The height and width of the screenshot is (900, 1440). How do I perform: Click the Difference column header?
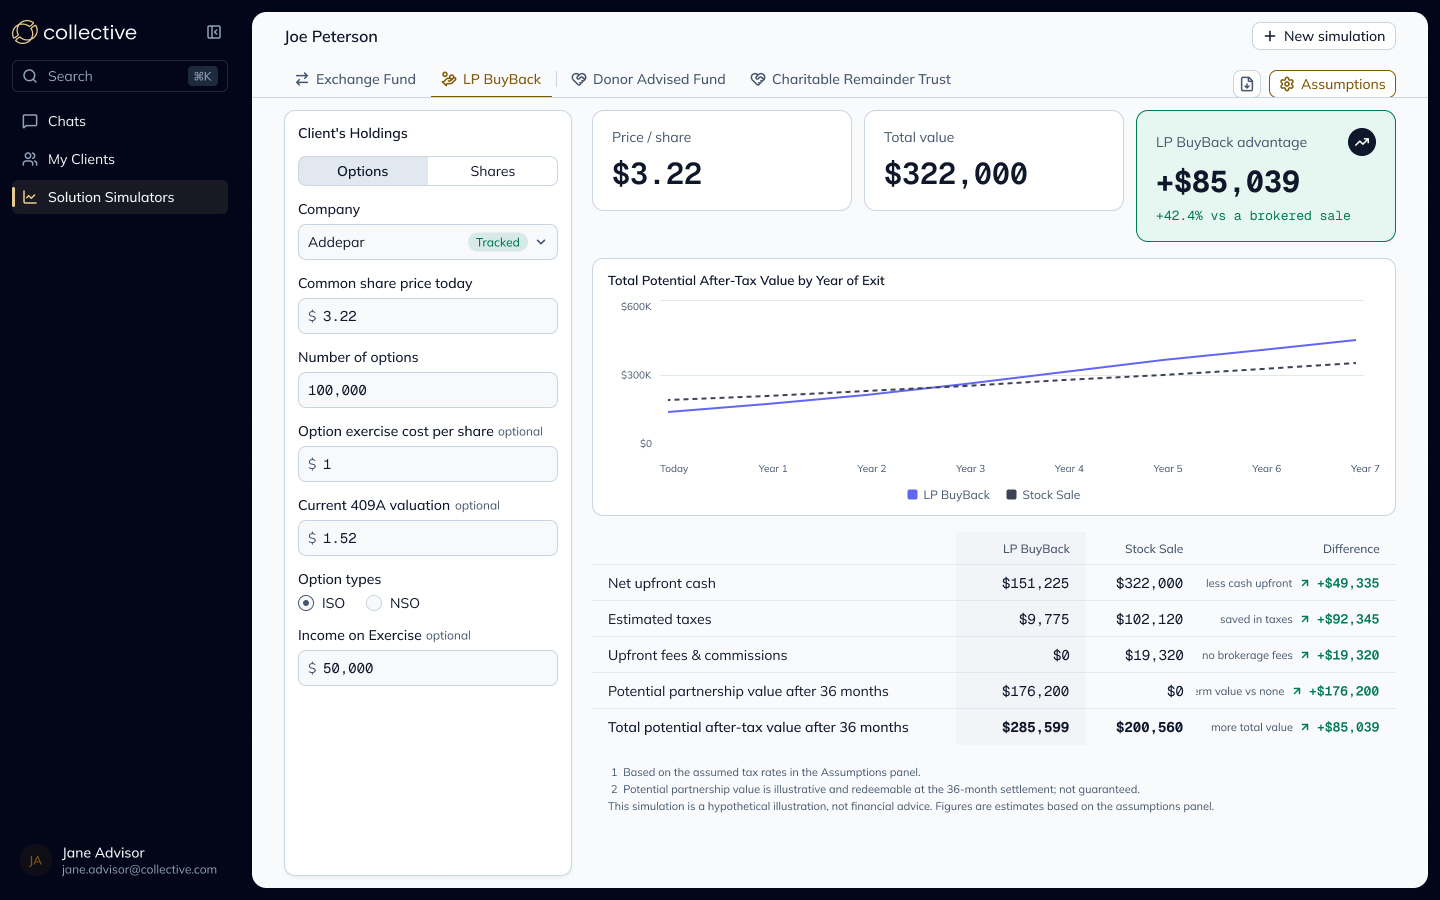point(1351,549)
